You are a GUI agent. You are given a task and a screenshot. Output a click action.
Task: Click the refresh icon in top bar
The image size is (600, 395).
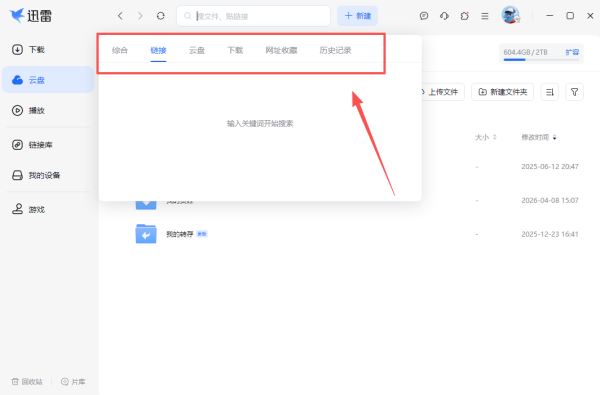click(161, 16)
